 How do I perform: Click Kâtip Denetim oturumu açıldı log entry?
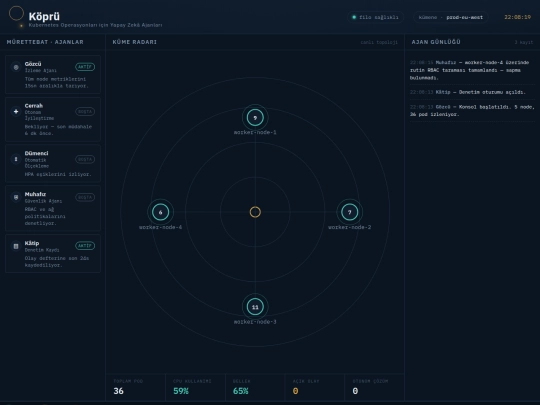click(472, 92)
